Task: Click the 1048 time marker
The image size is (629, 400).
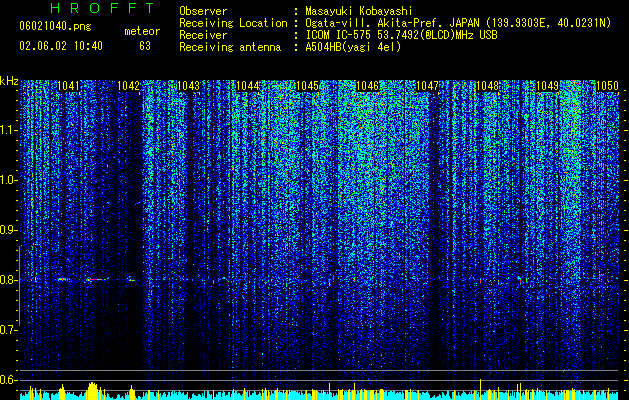Action: (487, 86)
